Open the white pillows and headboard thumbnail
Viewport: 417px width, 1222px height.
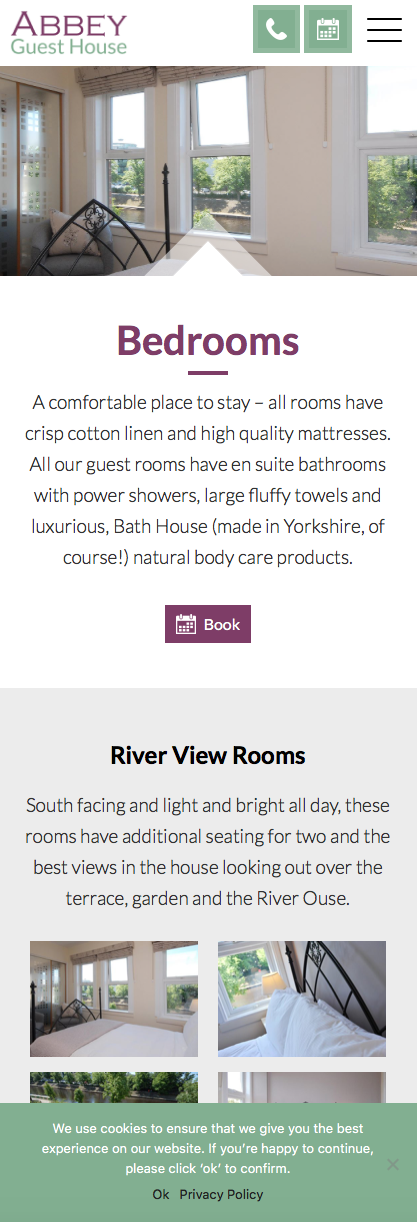coord(302,999)
